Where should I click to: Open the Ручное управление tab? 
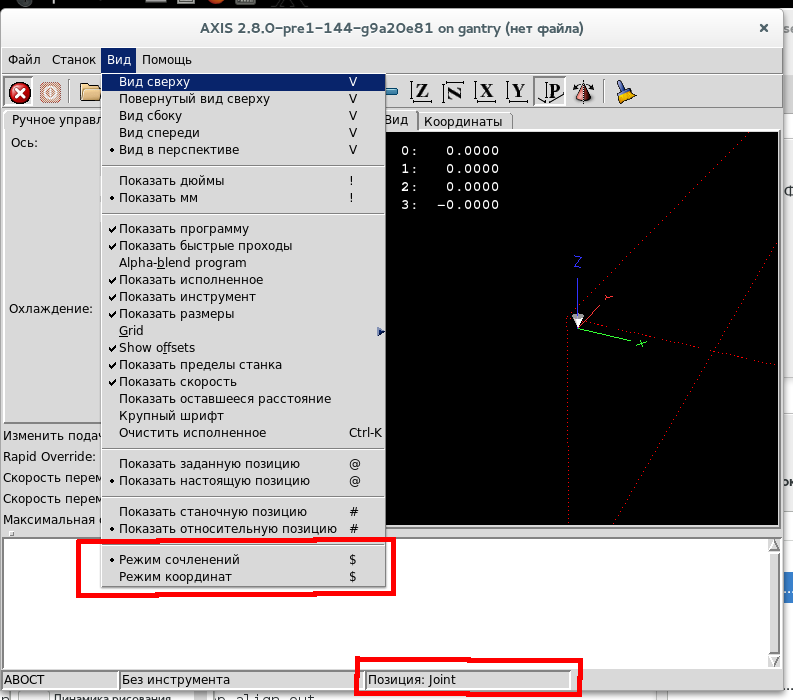tap(54, 120)
